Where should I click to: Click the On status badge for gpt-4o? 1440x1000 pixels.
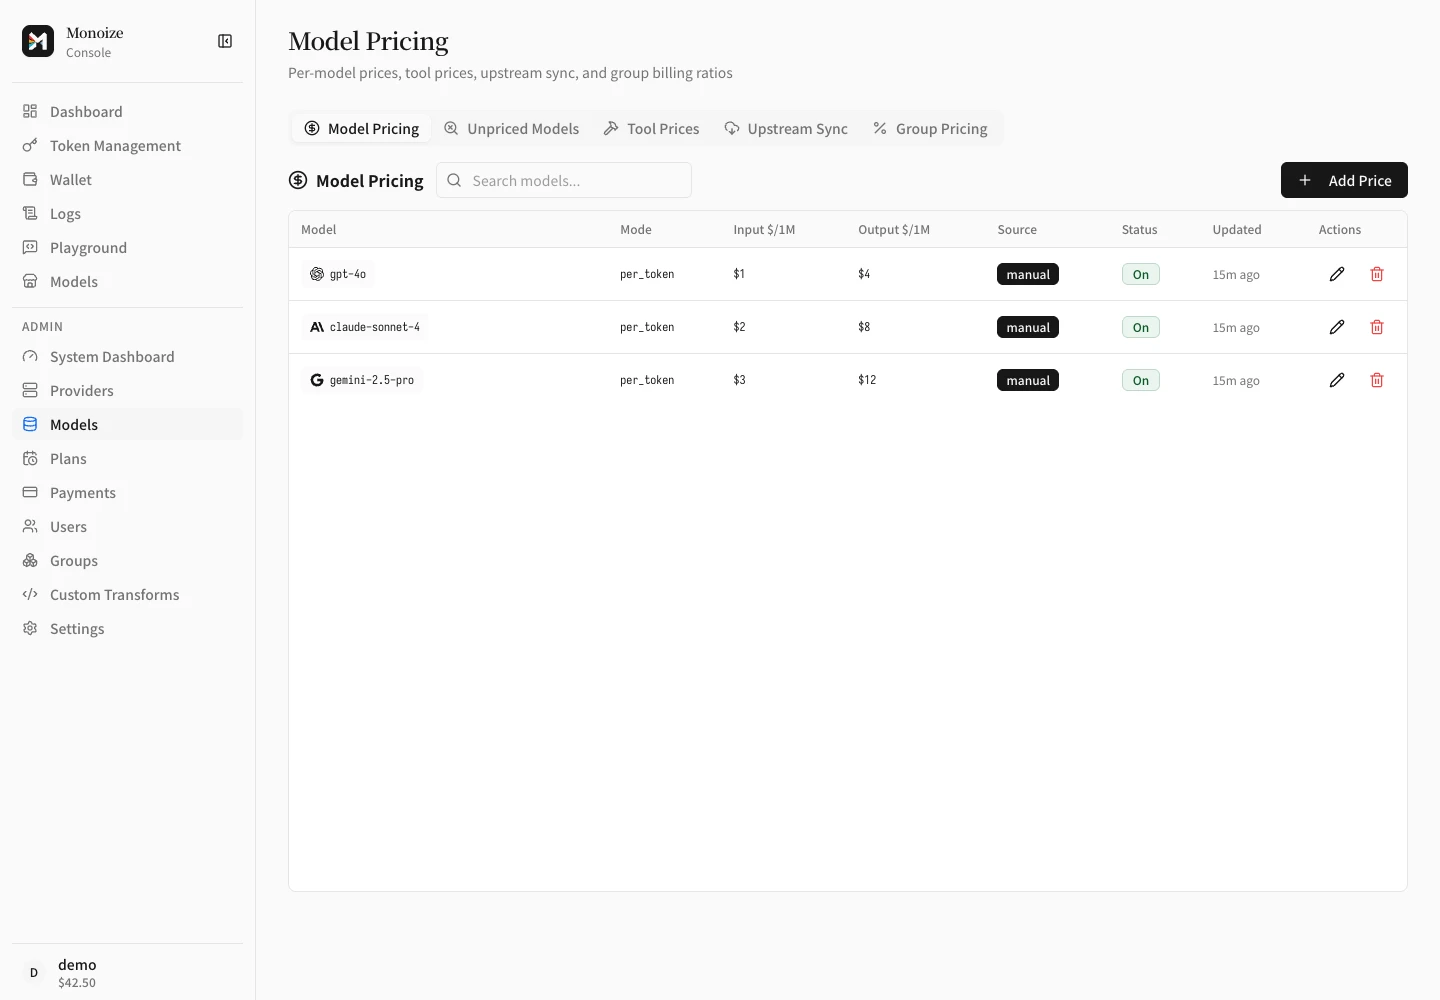(x=1141, y=274)
